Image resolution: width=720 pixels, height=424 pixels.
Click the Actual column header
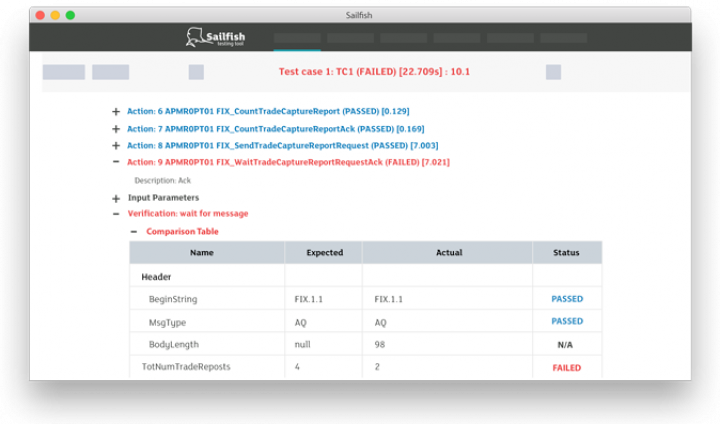tap(448, 252)
